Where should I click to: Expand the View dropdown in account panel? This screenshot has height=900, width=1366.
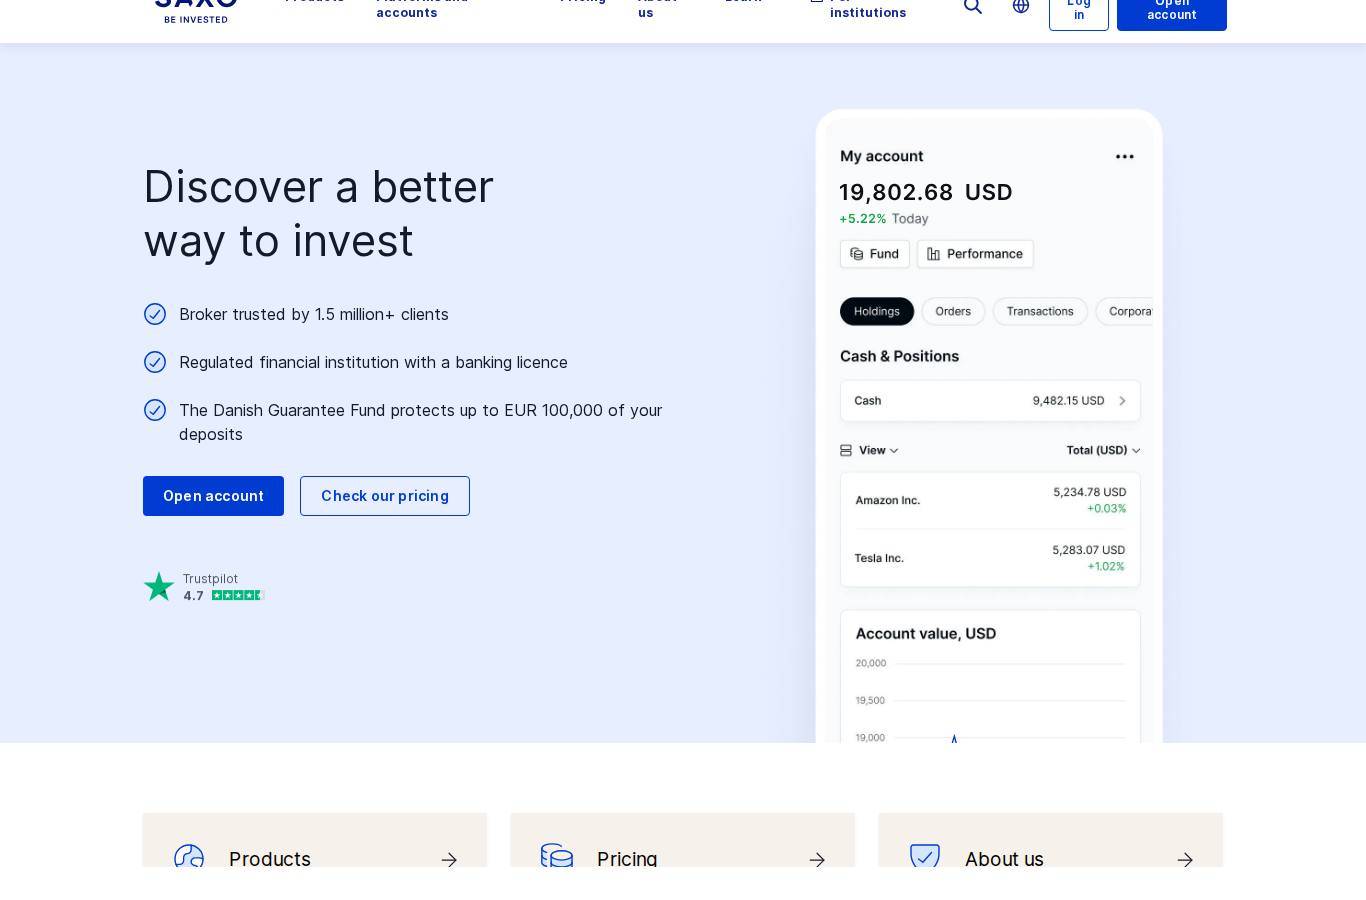pos(869,450)
